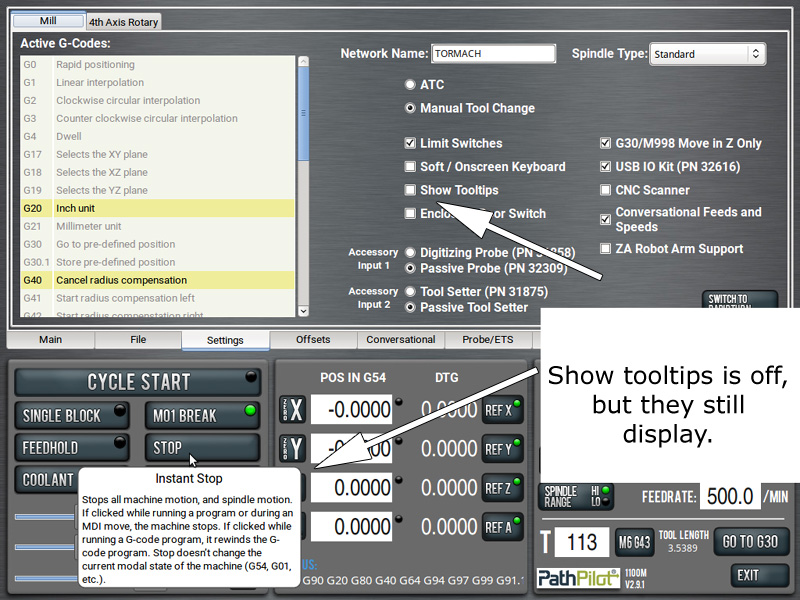The width and height of the screenshot is (800, 600).
Task: Zero the Y axis
Action: pyautogui.click(x=290, y=449)
